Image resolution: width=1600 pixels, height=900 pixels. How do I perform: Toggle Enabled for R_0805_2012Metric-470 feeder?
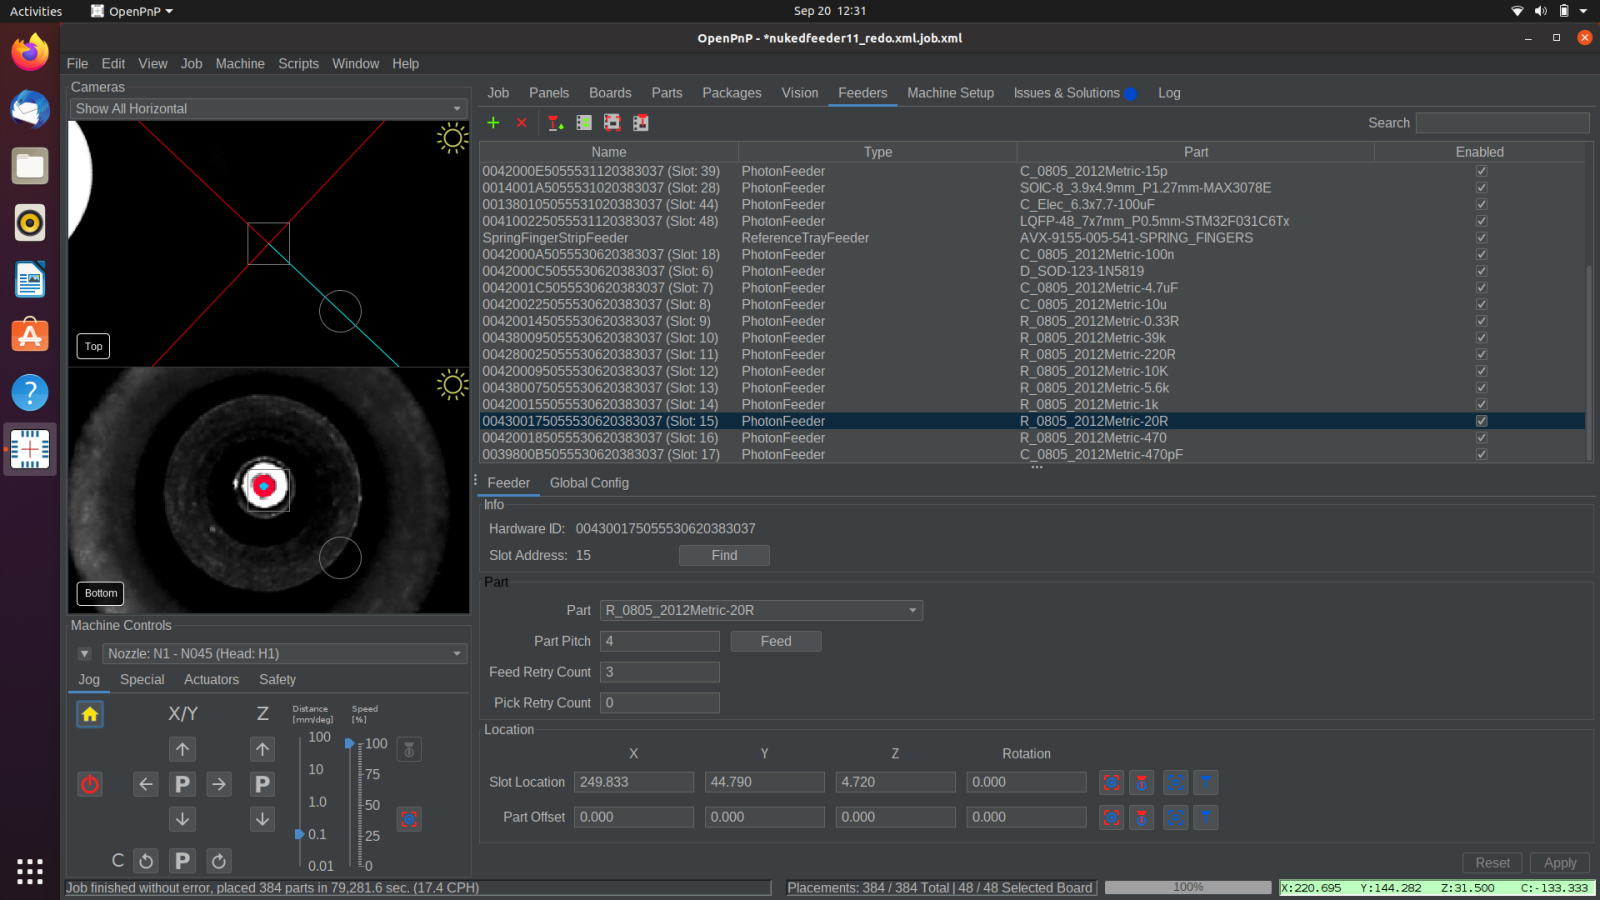click(1481, 438)
